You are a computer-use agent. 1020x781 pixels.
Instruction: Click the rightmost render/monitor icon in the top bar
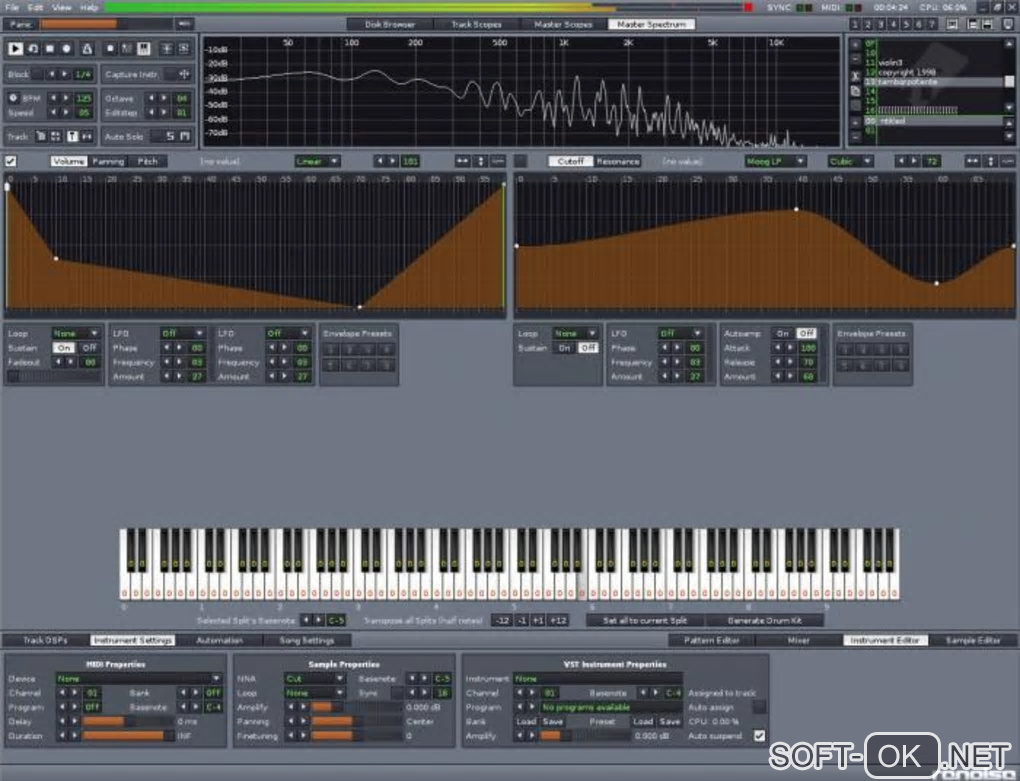(x=1008, y=25)
